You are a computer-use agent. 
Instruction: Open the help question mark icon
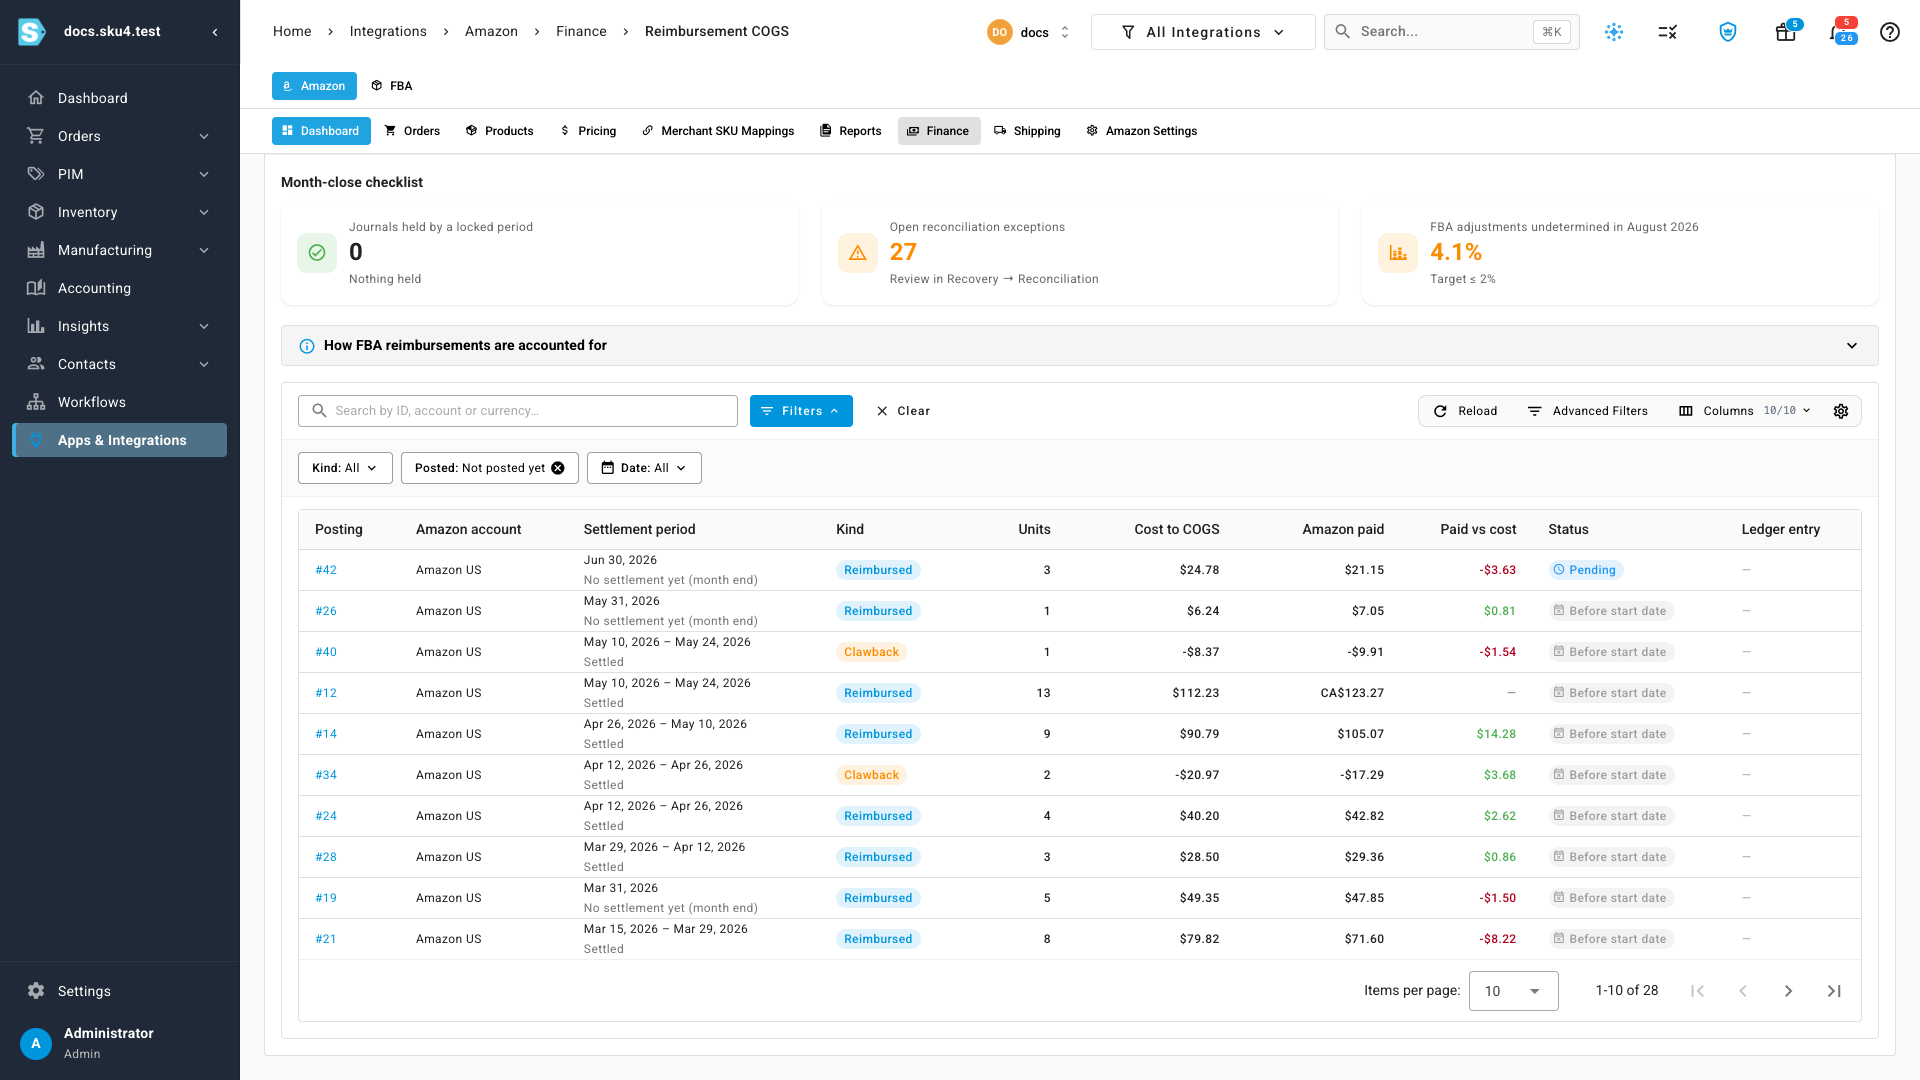click(1889, 32)
